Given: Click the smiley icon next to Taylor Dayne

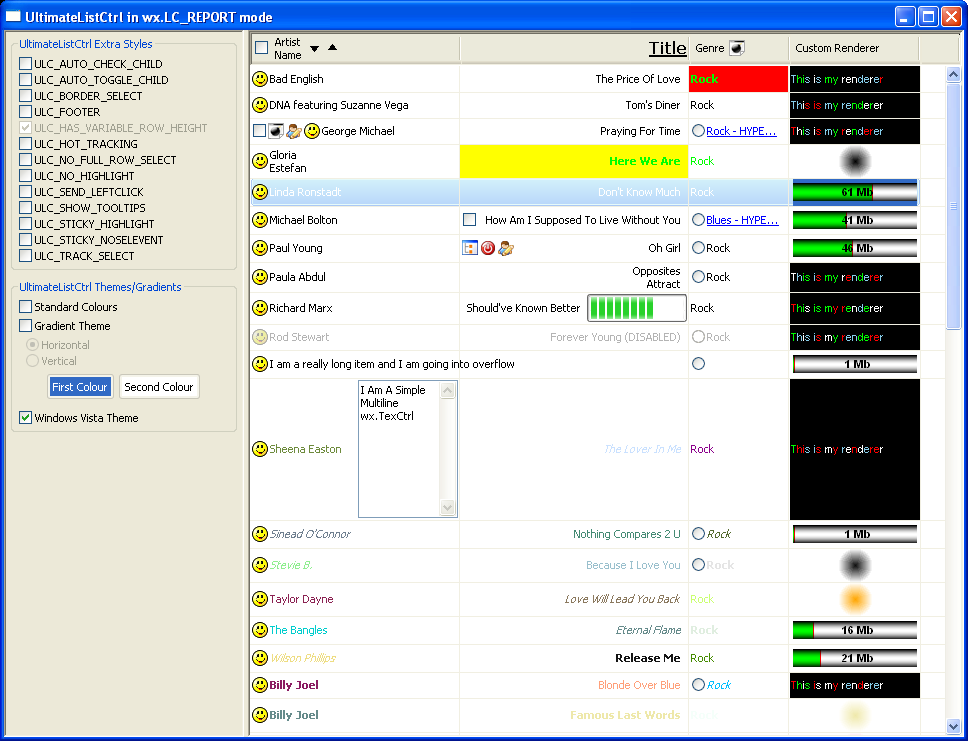Looking at the screenshot, I should 260,599.
